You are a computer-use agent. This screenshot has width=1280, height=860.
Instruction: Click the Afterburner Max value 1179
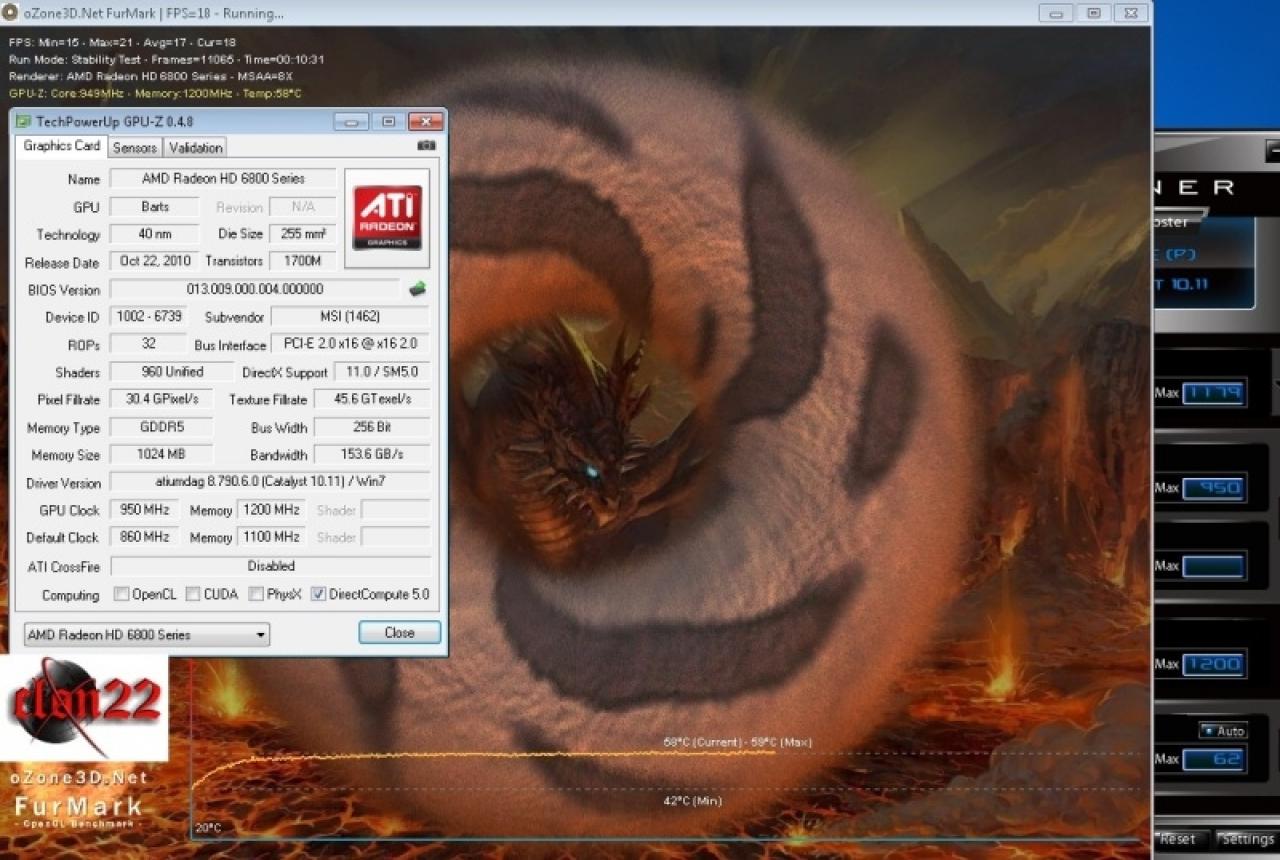(1214, 392)
